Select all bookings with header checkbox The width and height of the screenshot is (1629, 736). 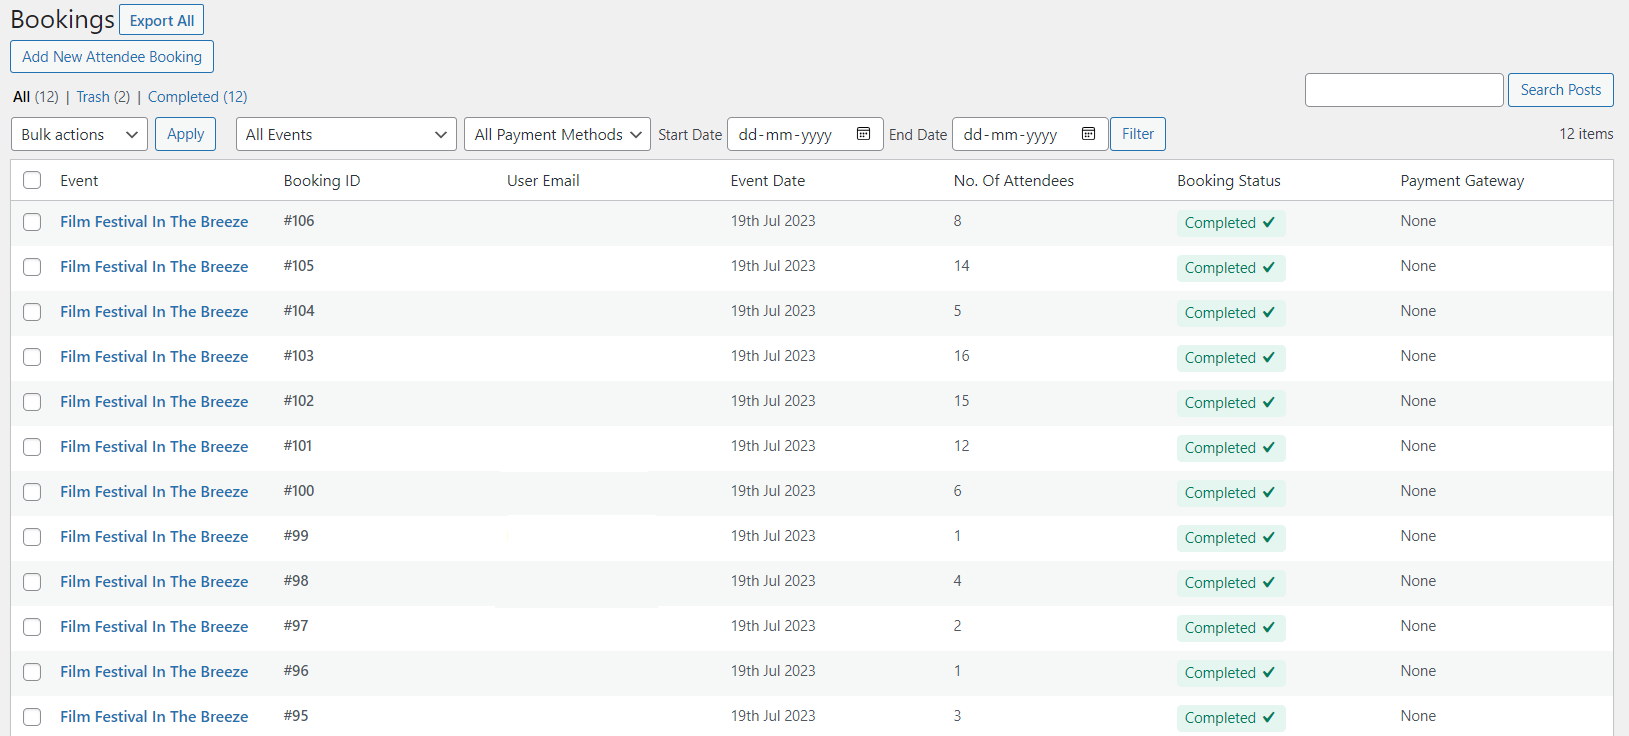(32, 180)
